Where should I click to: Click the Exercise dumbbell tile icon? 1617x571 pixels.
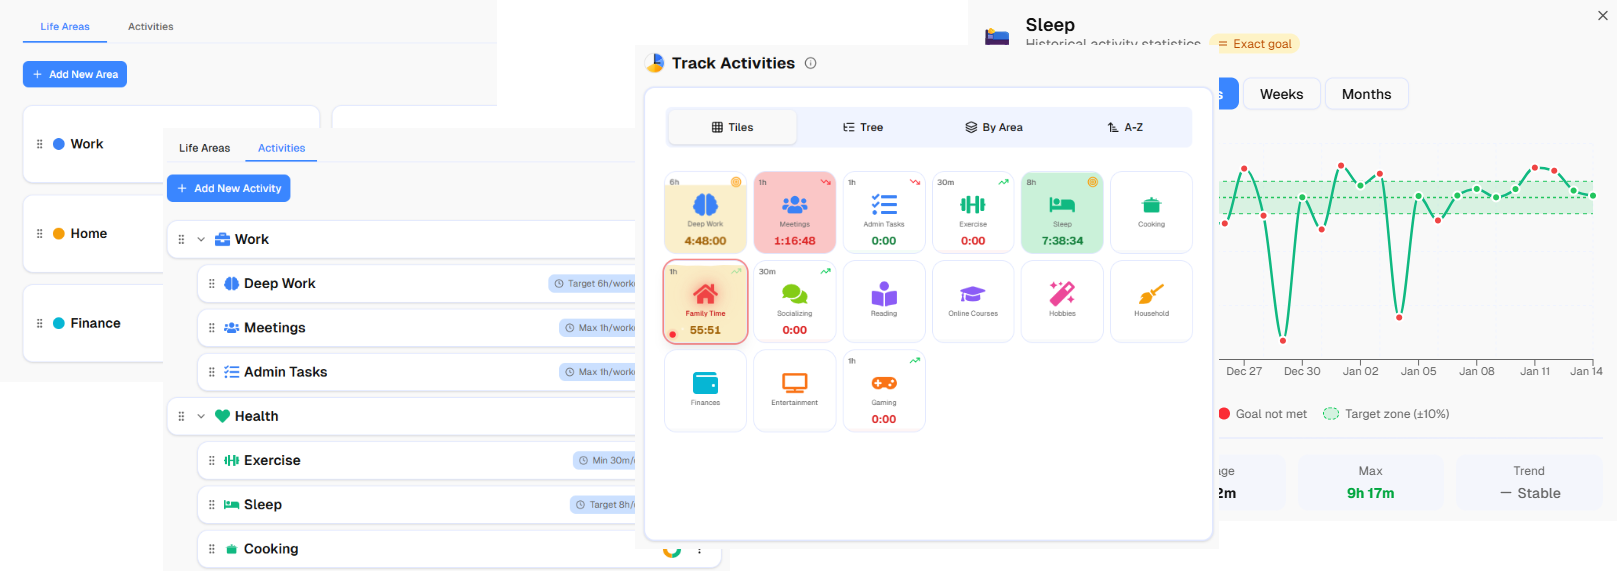(973, 205)
